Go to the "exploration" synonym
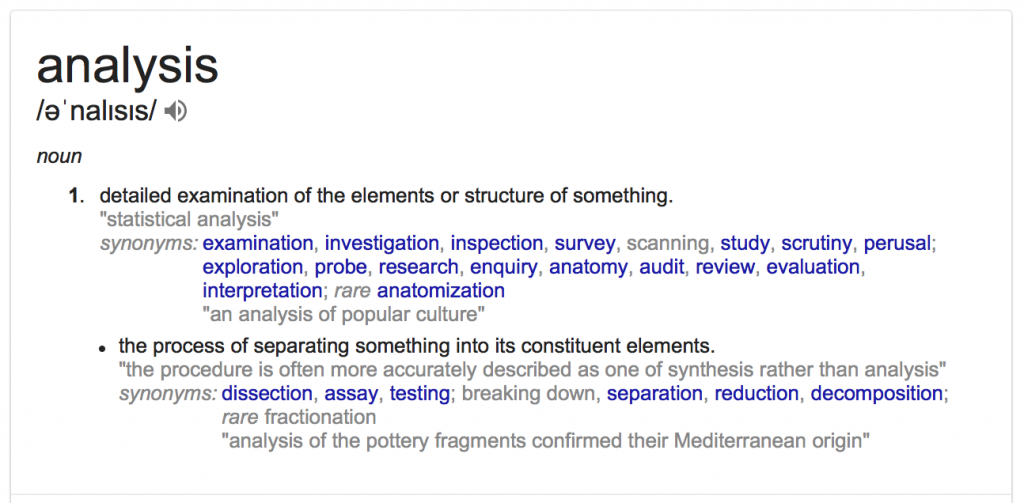The image size is (1024, 503). click(x=252, y=267)
